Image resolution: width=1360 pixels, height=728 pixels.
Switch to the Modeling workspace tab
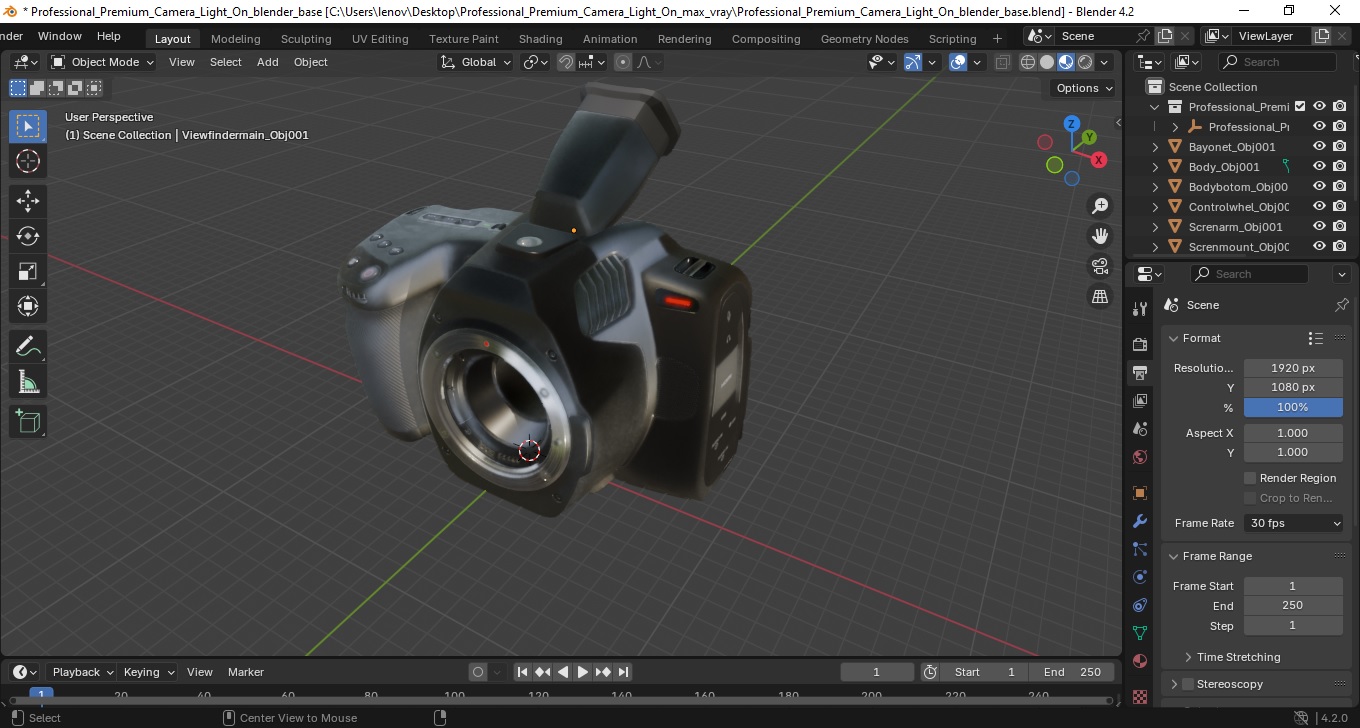pos(236,39)
